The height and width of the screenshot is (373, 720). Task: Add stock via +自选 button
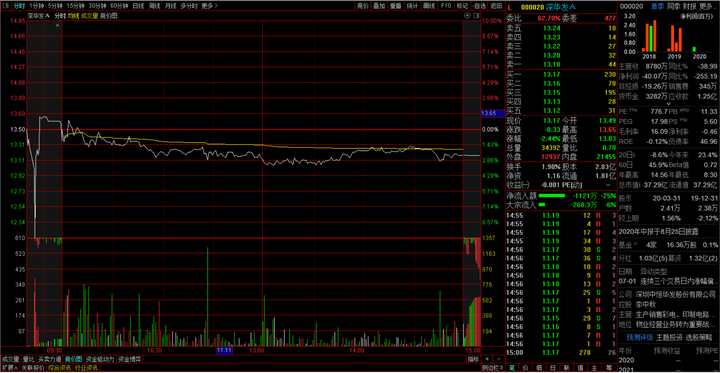pyautogui.click(x=478, y=6)
